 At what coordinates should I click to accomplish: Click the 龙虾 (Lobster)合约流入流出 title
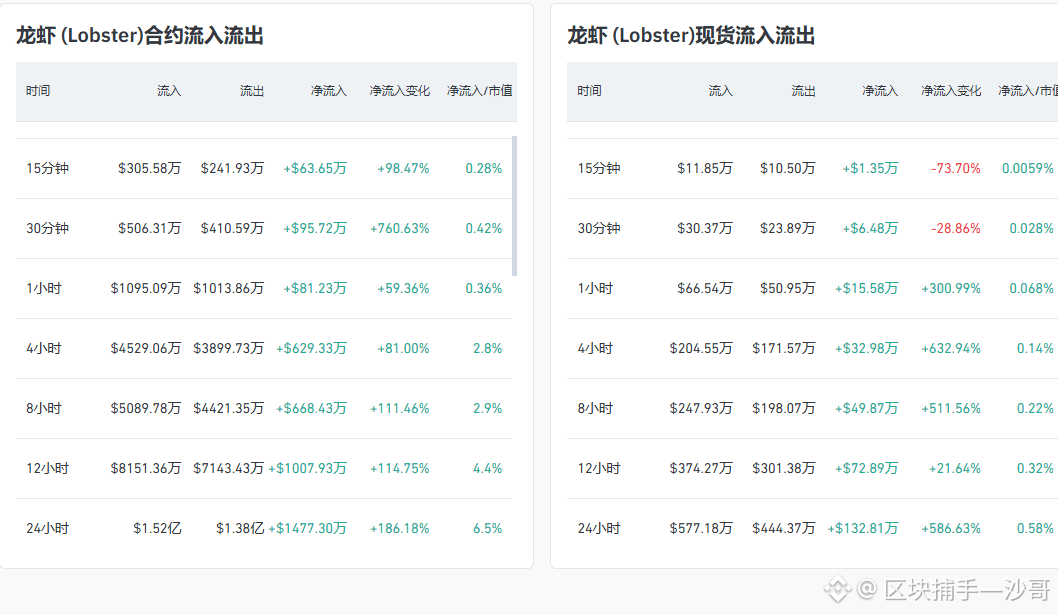click(140, 35)
